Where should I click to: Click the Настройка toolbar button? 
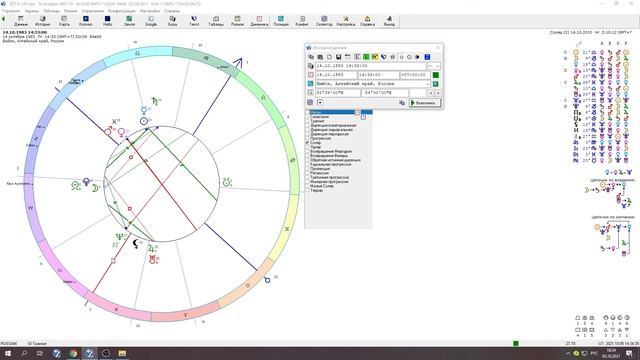pyautogui.click(x=346, y=21)
